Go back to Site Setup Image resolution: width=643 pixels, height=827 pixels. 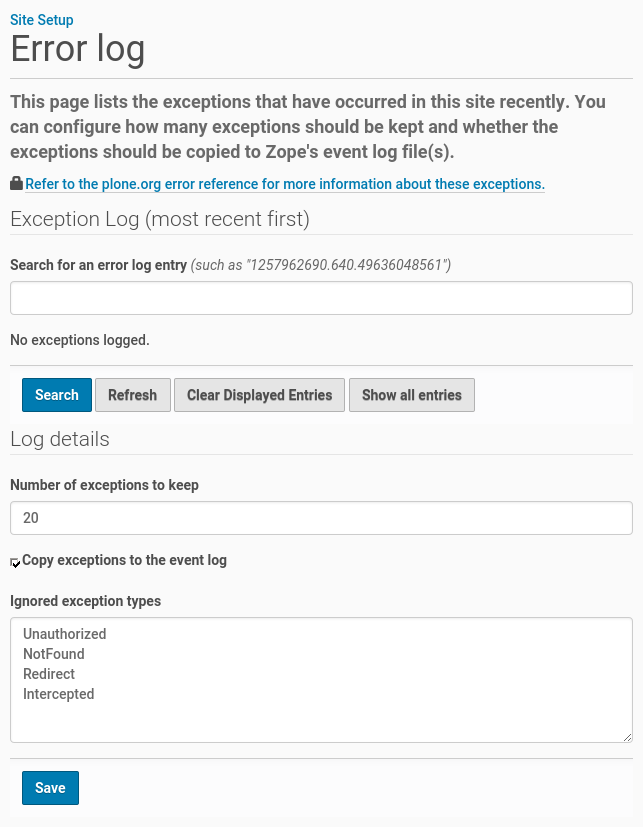(41, 20)
